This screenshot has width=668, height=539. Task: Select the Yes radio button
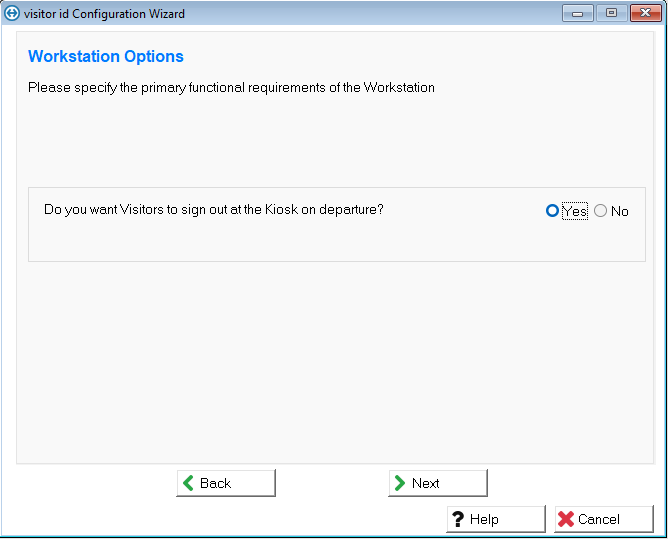tap(552, 211)
